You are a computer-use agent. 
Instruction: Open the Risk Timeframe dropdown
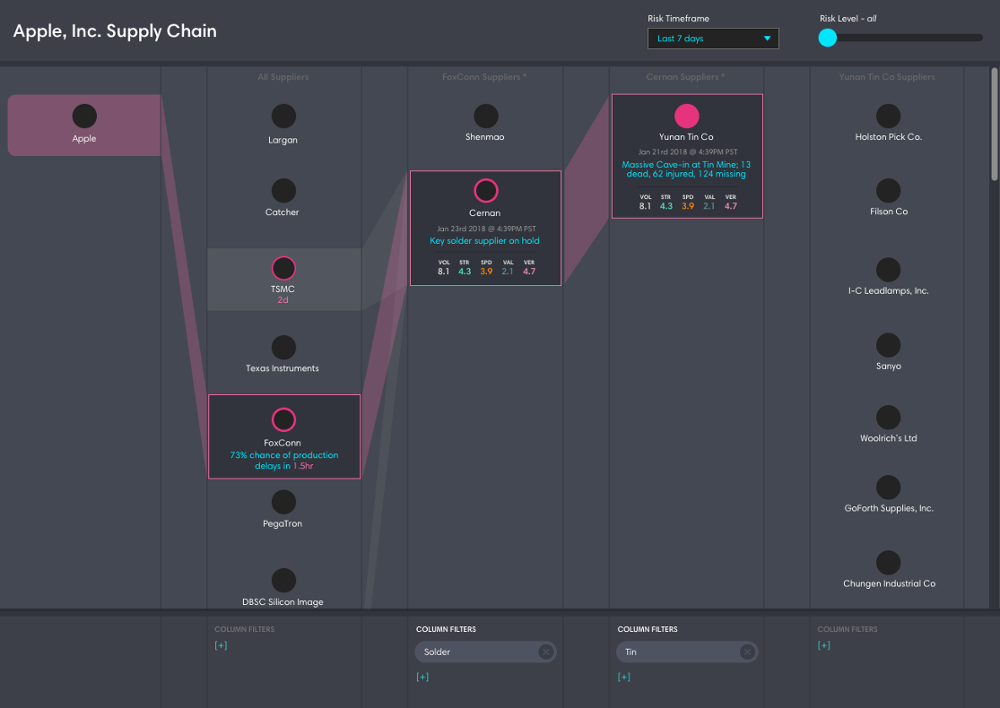click(713, 38)
